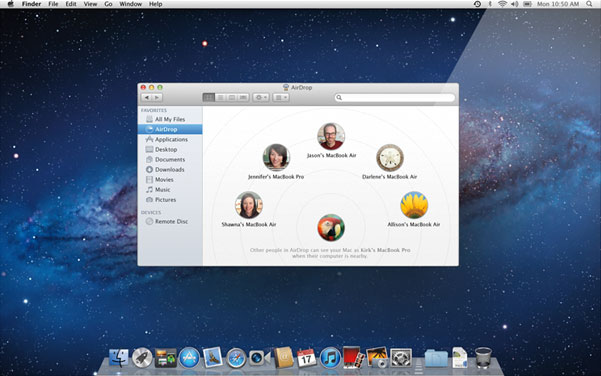Select Applications in the sidebar
601x376 pixels.
(170, 139)
